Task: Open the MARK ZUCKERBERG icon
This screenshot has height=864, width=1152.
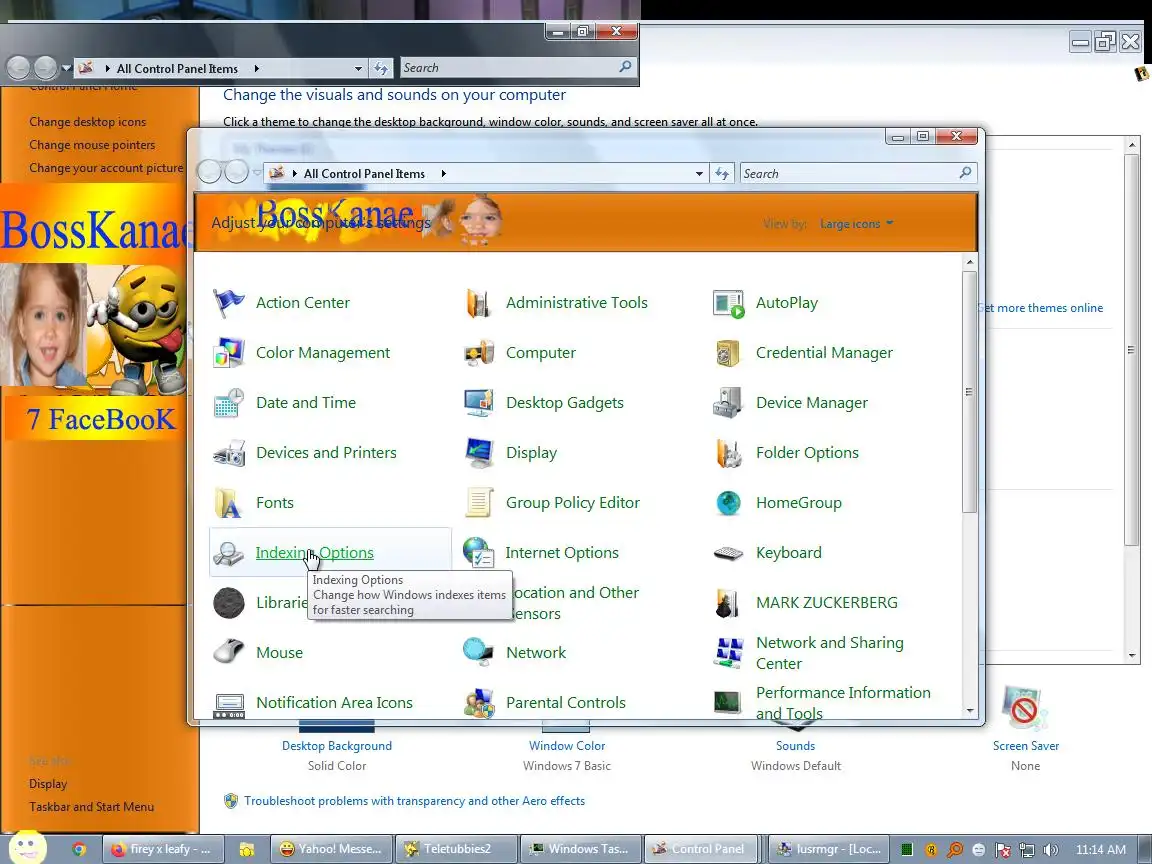Action: click(x=728, y=602)
